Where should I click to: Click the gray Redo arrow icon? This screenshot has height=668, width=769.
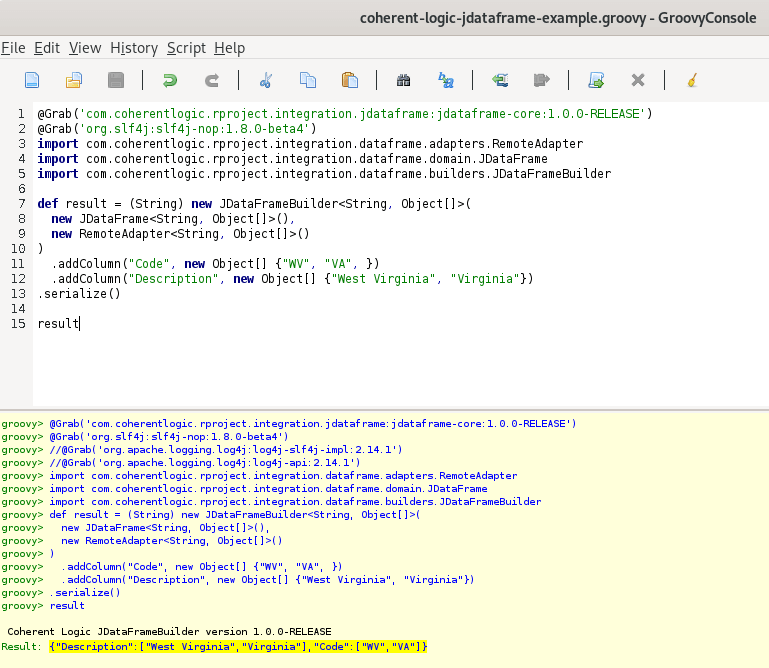212,80
